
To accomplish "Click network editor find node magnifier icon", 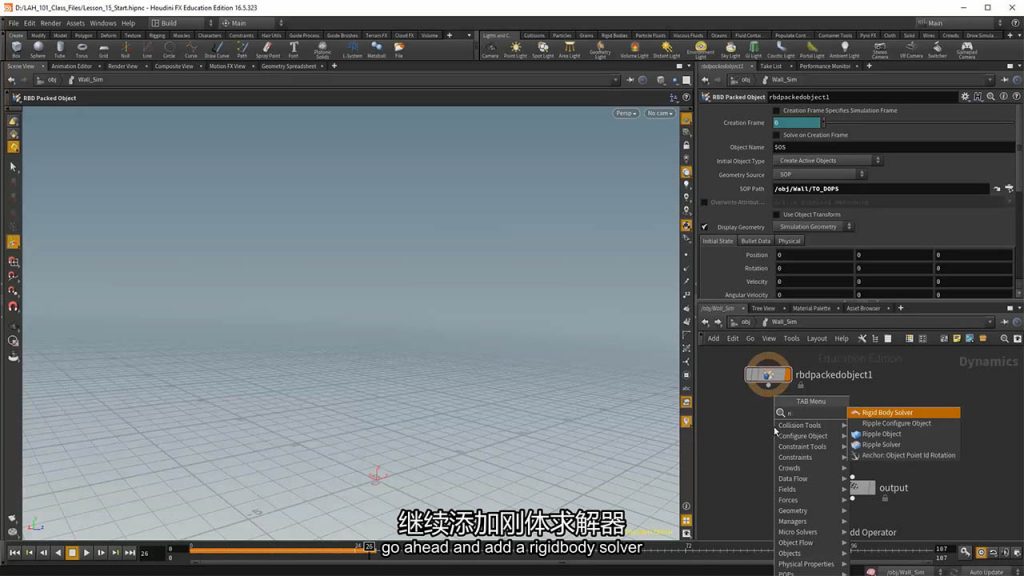I will pos(1004,338).
